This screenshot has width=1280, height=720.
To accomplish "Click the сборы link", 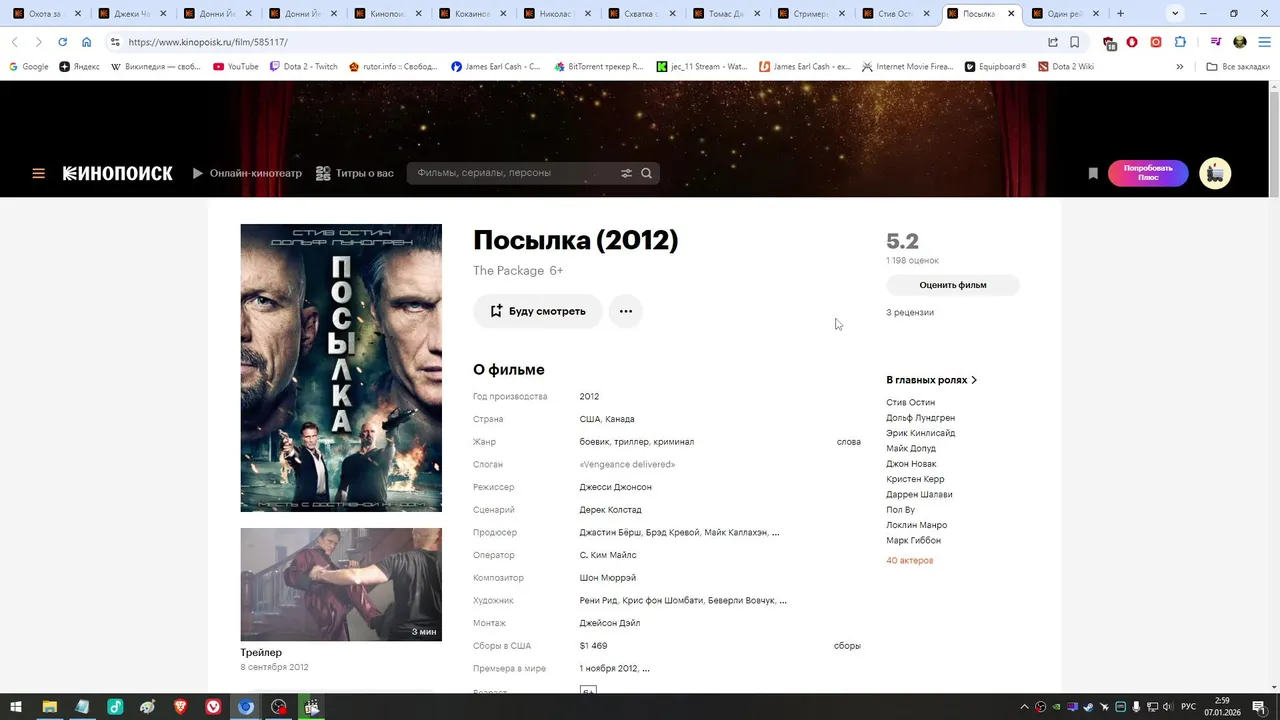I will pyautogui.click(x=847, y=646).
